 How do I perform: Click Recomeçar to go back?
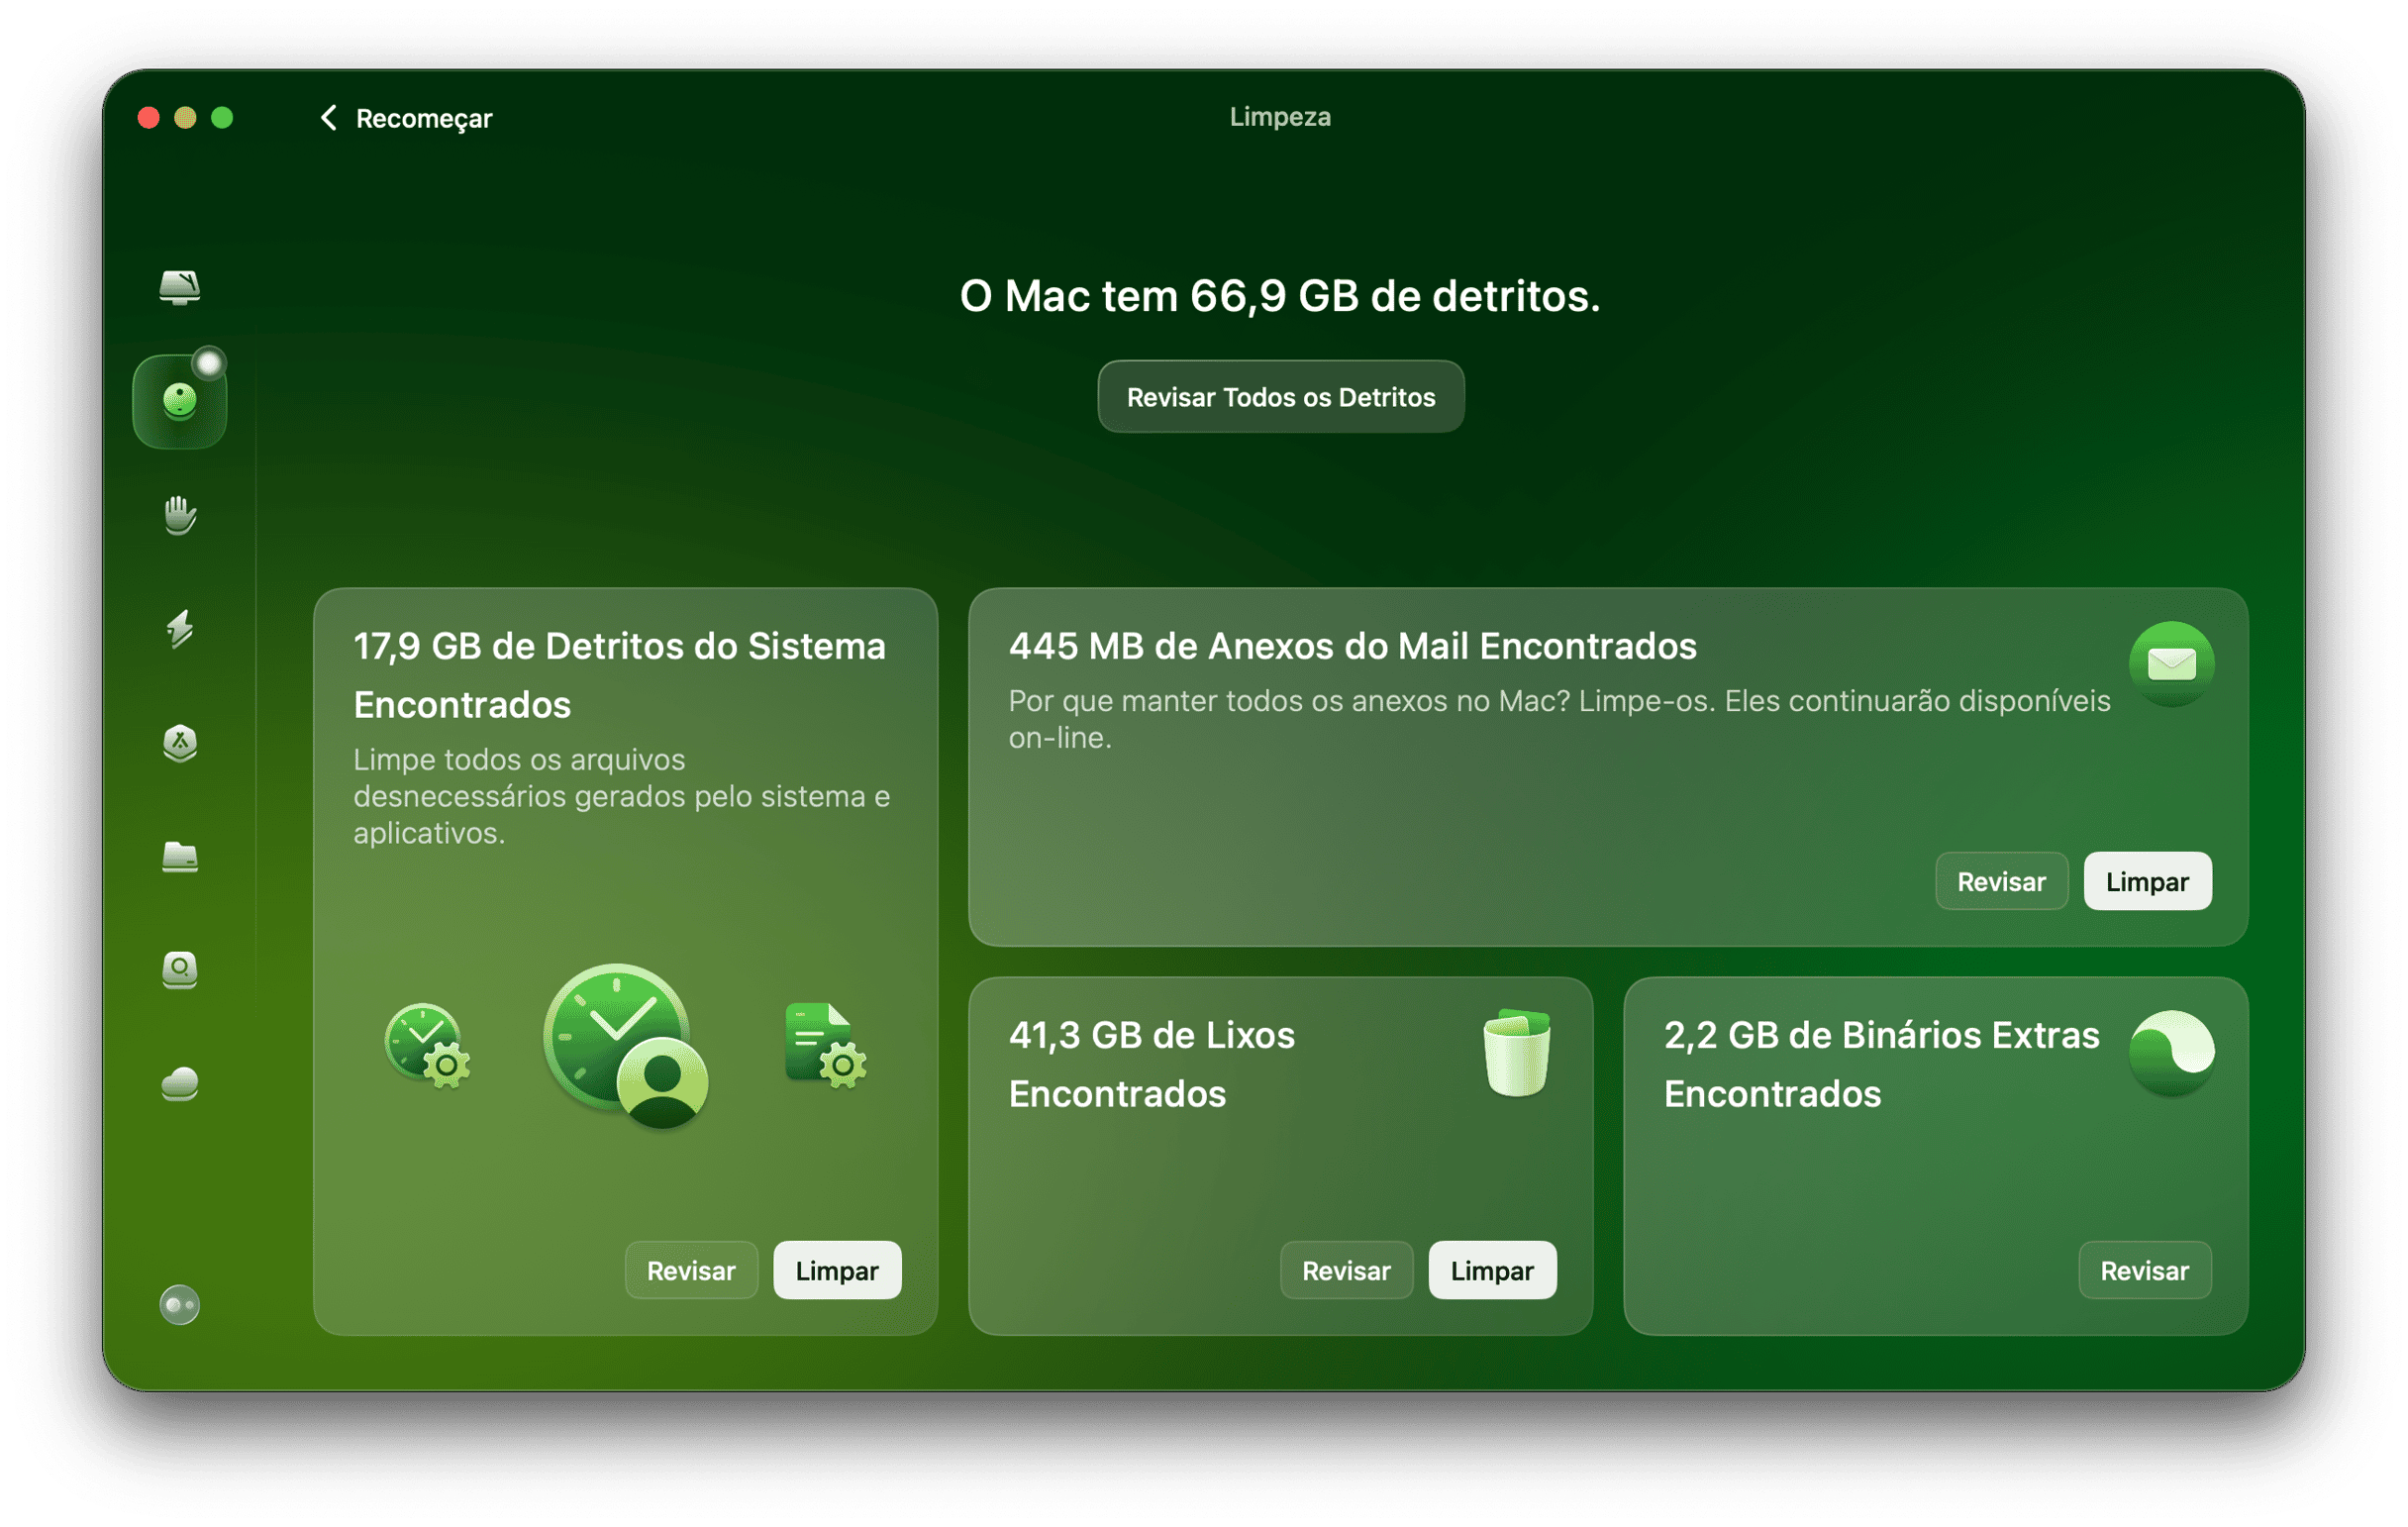tap(404, 118)
